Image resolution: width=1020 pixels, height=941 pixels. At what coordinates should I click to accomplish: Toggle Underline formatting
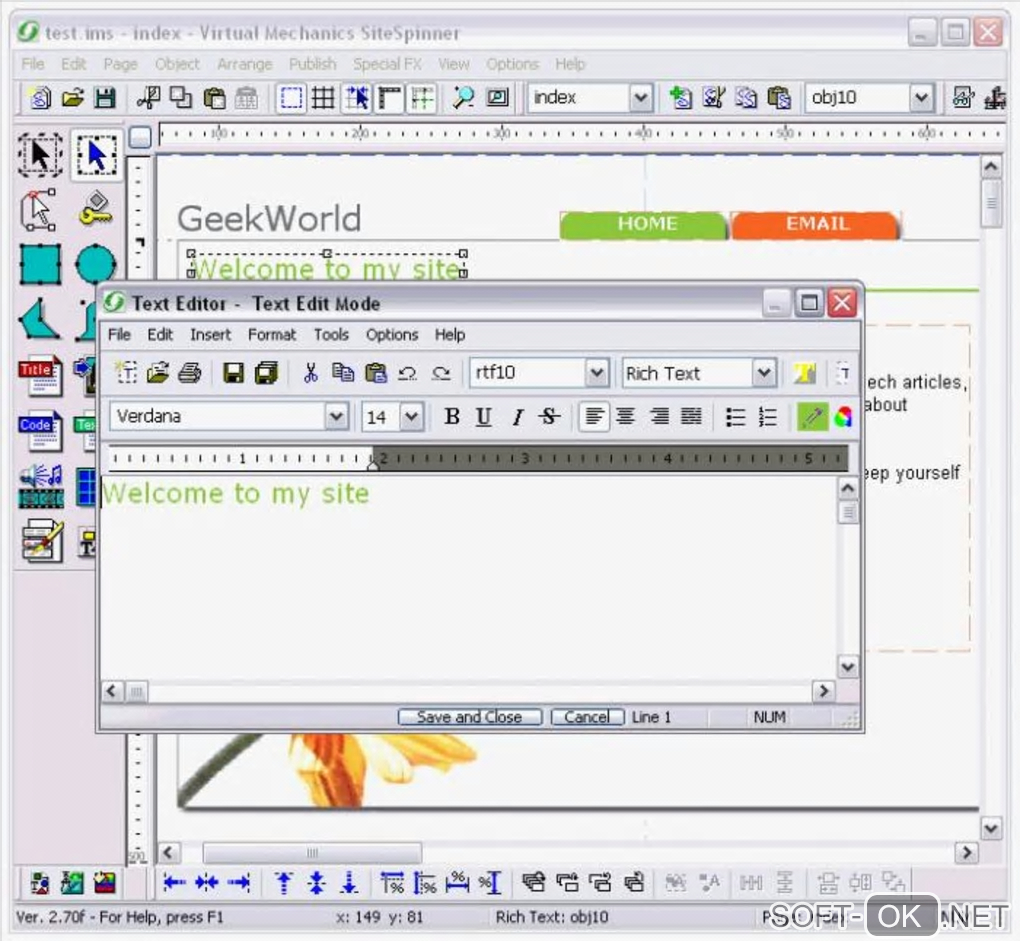tap(483, 416)
